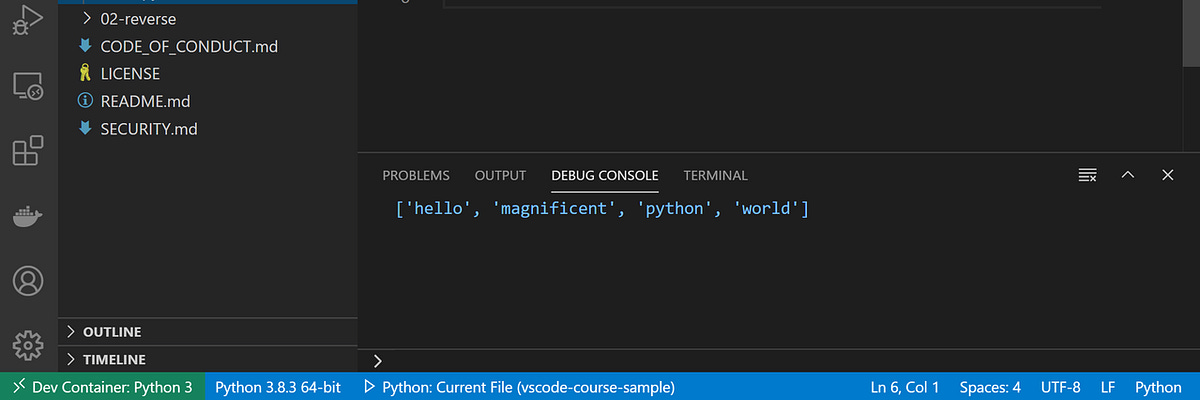Start debugging with Python: Current File

pyautogui.click(x=519, y=387)
